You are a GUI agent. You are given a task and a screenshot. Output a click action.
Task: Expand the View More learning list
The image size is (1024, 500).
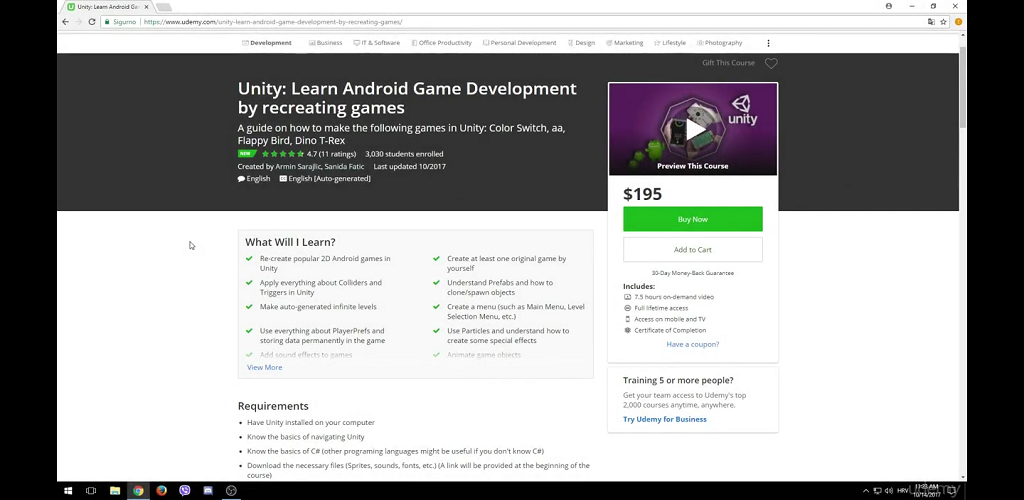[265, 367]
